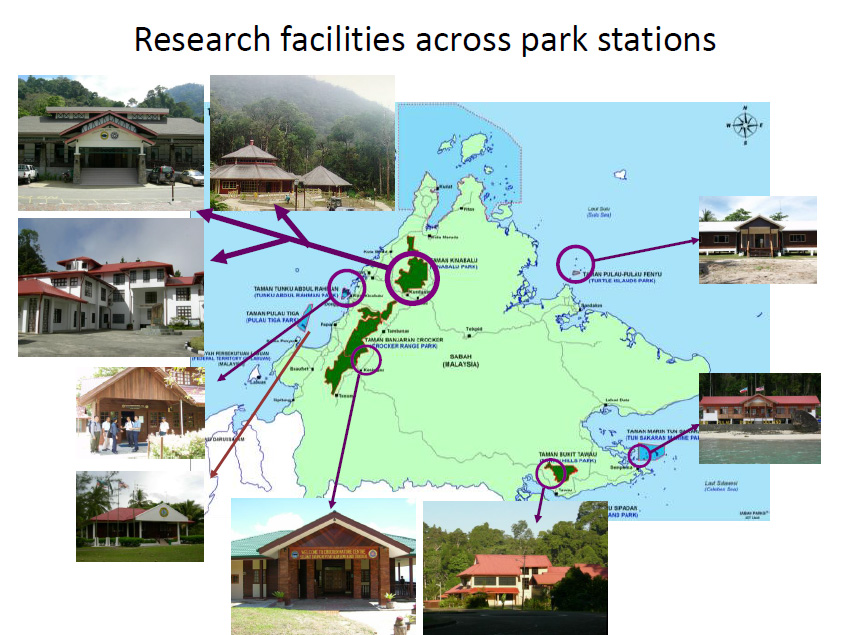Click the Crocker Range Park circle marker
The image size is (845, 635).
coord(368,365)
